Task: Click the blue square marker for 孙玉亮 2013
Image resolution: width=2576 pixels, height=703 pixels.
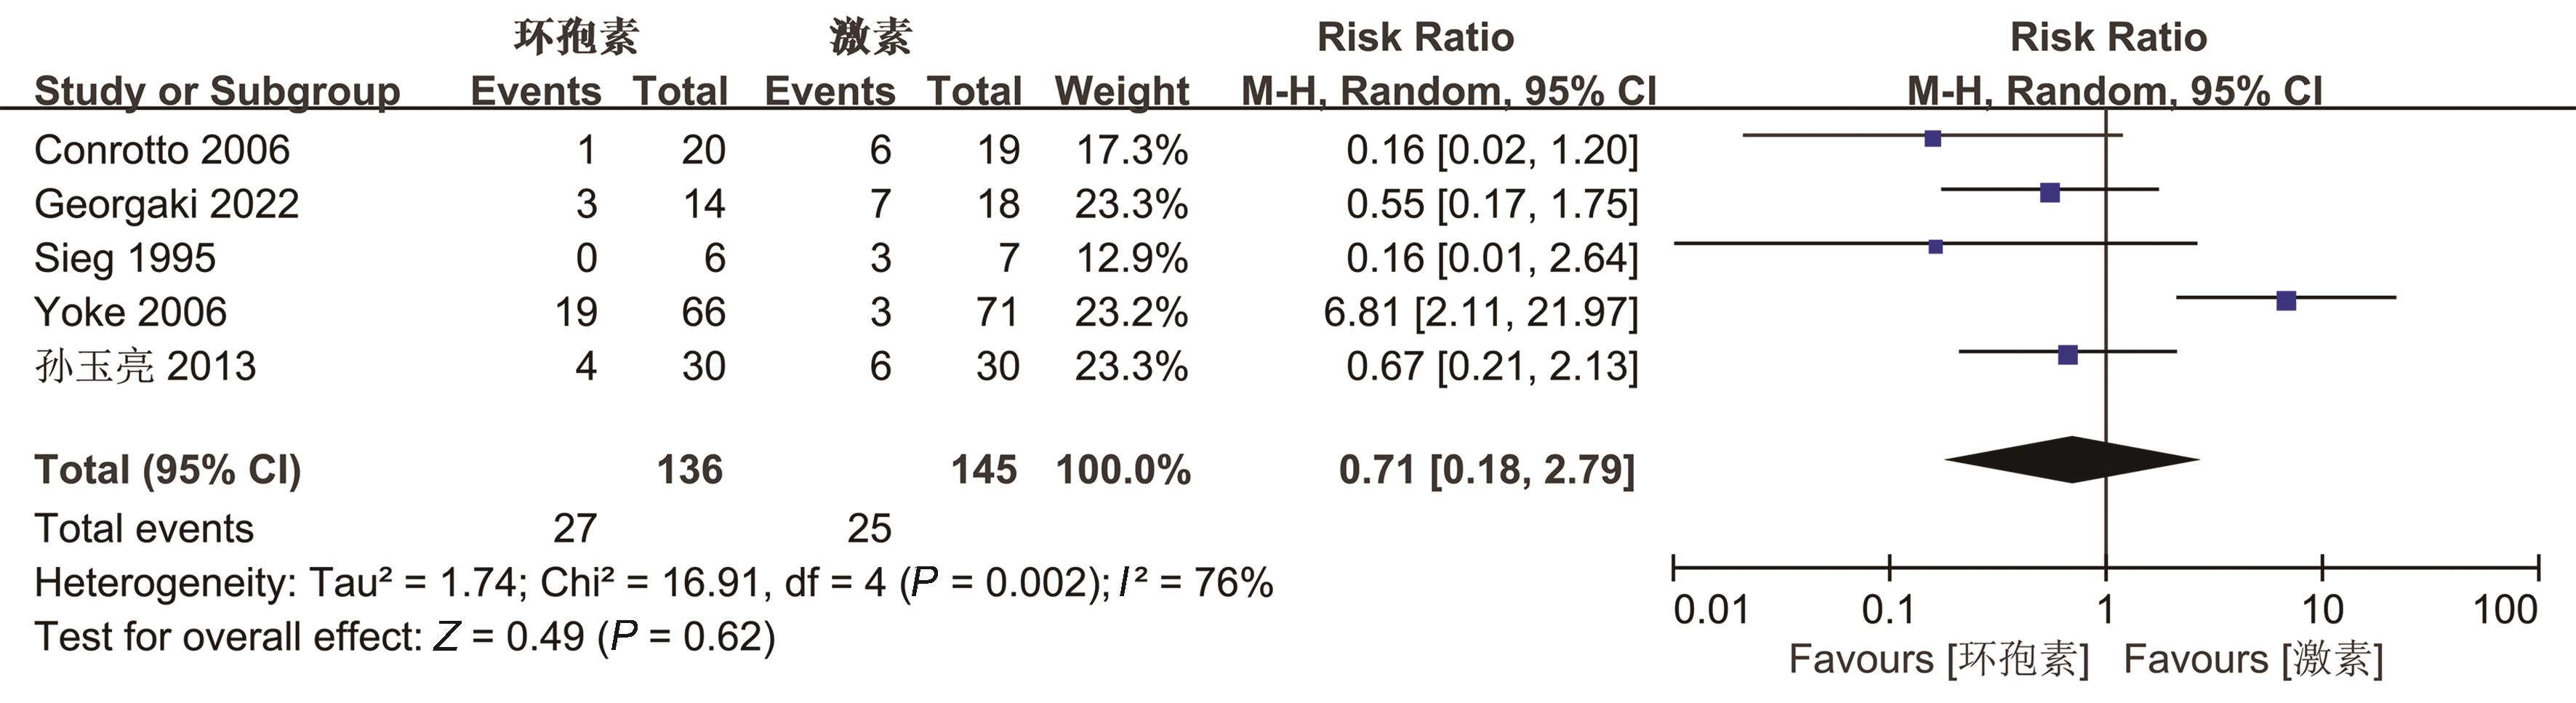Action: tap(2068, 354)
